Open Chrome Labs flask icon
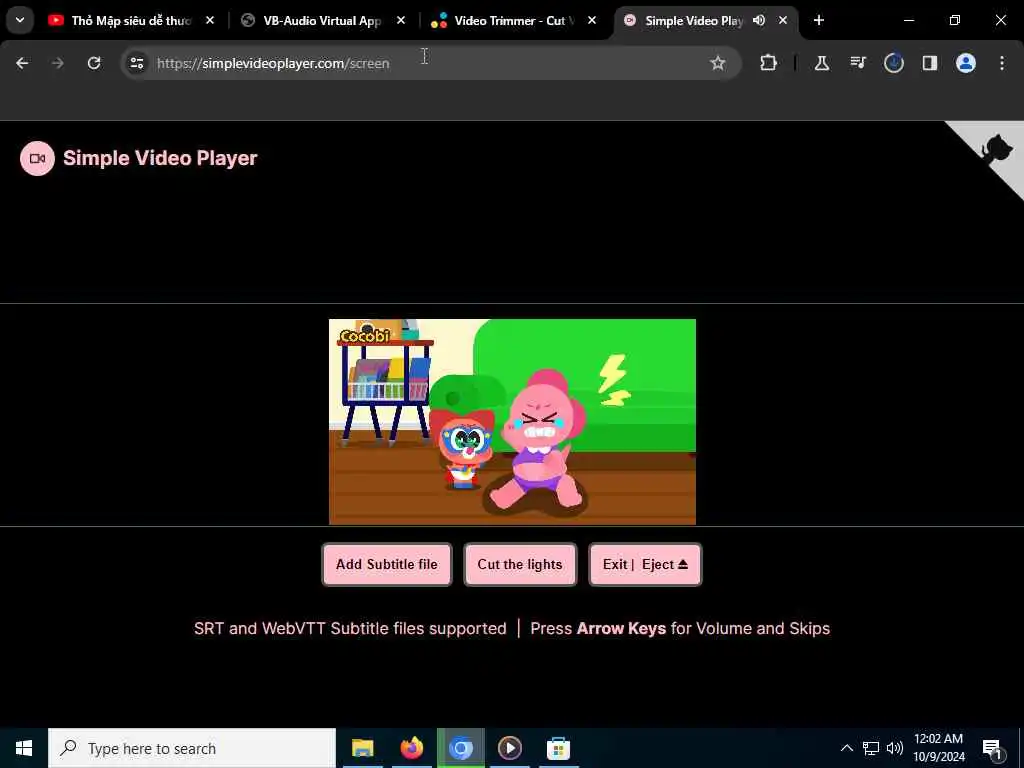This screenshot has height=768, width=1024. click(x=822, y=63)
